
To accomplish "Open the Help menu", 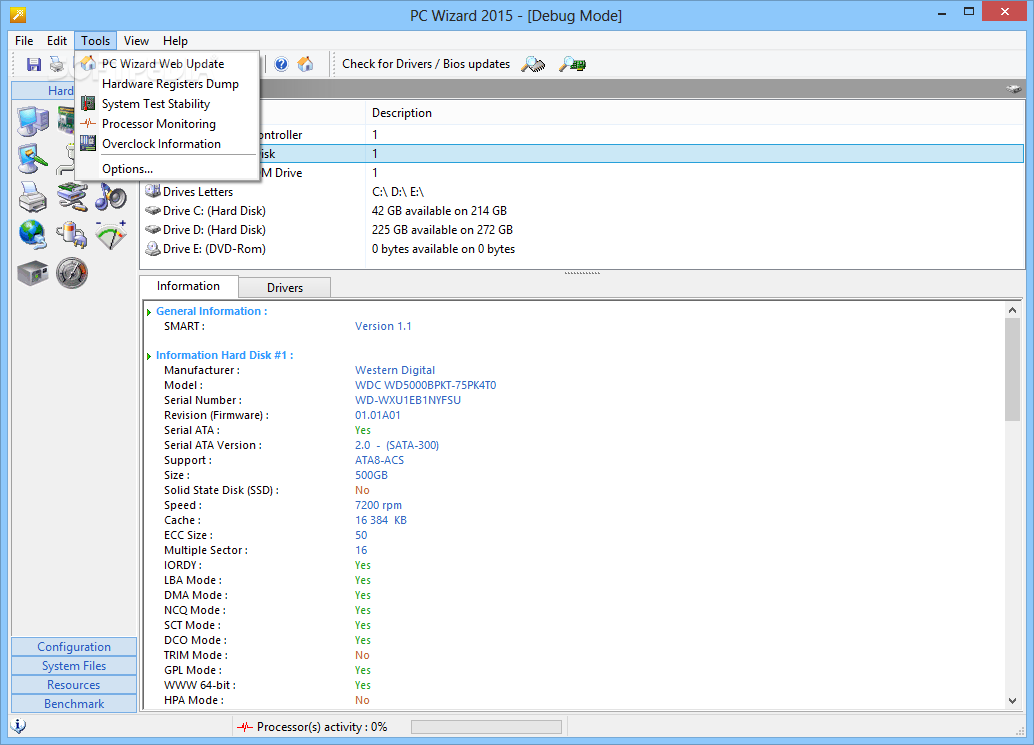I will click(x=175, y=41).
